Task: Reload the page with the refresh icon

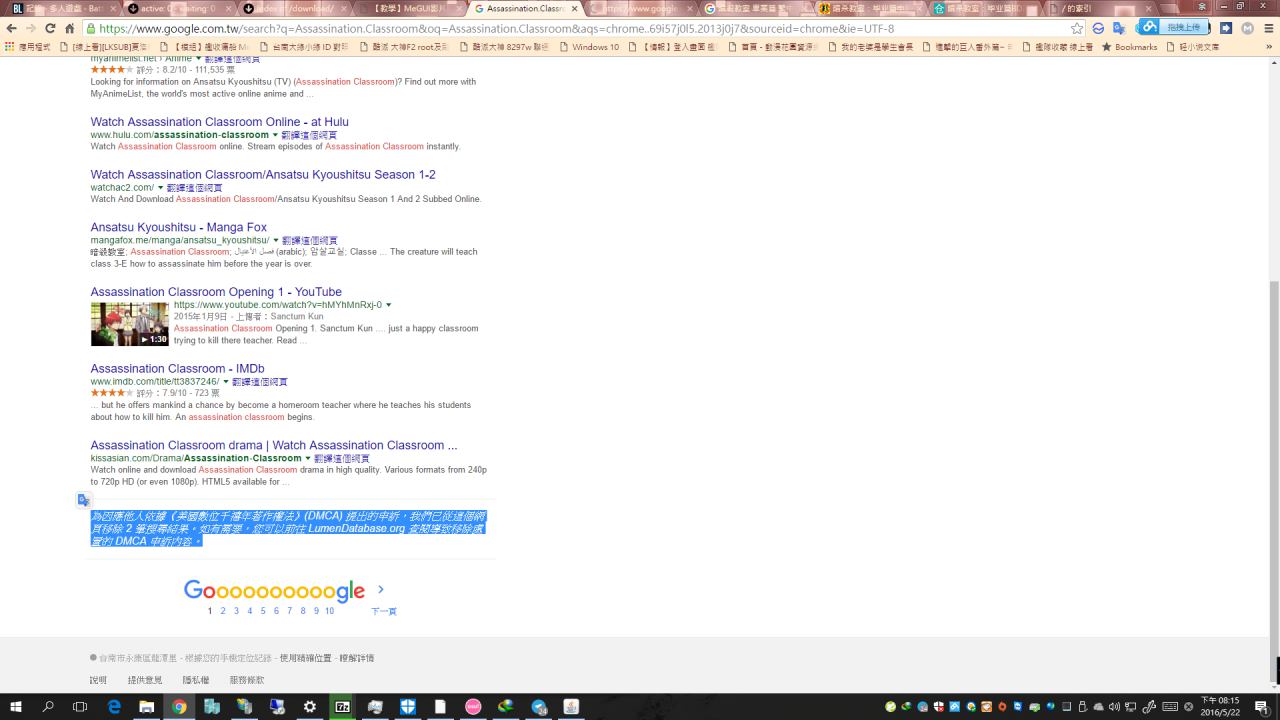Action: coord(50,28)
